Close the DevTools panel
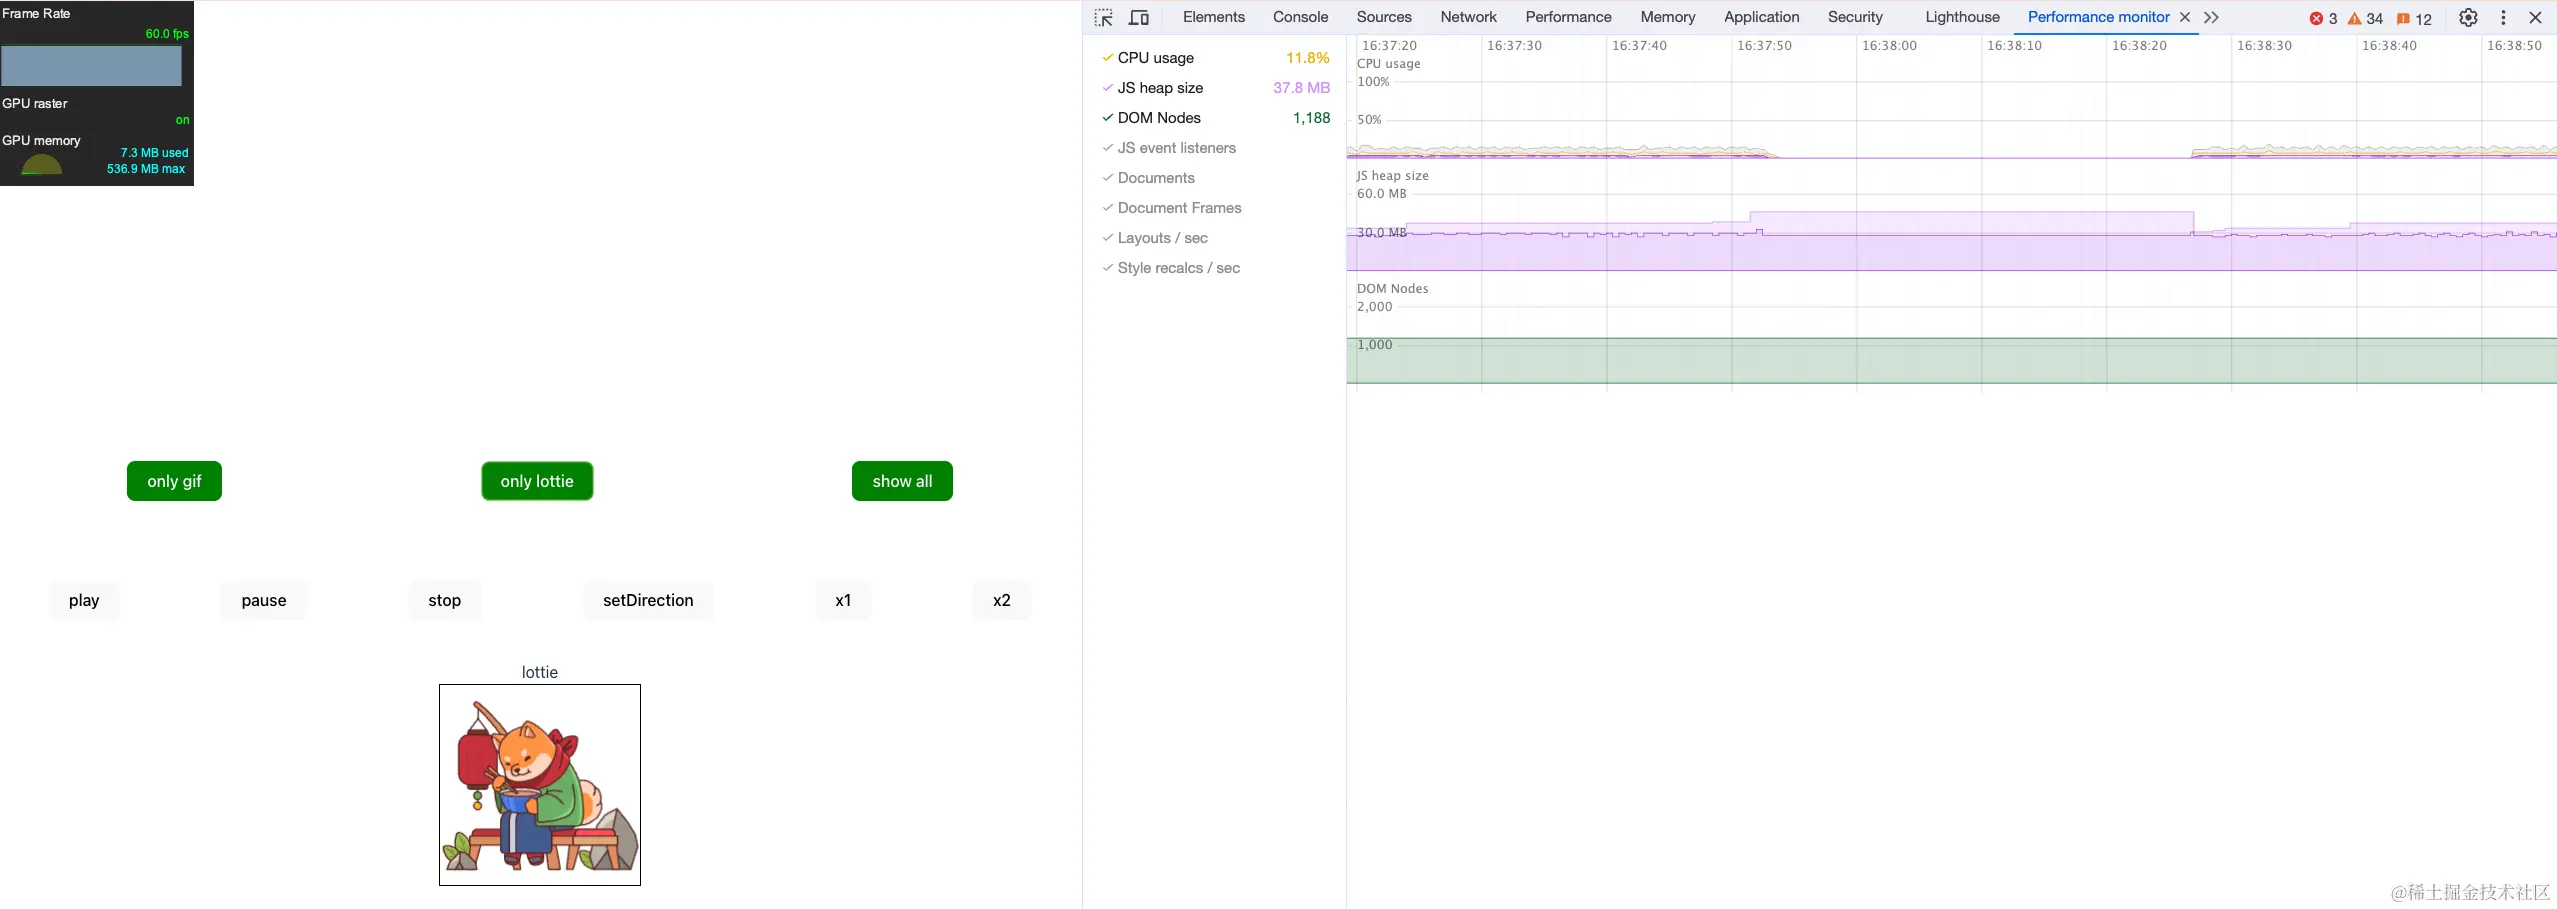 click(x=2535, y=17)
